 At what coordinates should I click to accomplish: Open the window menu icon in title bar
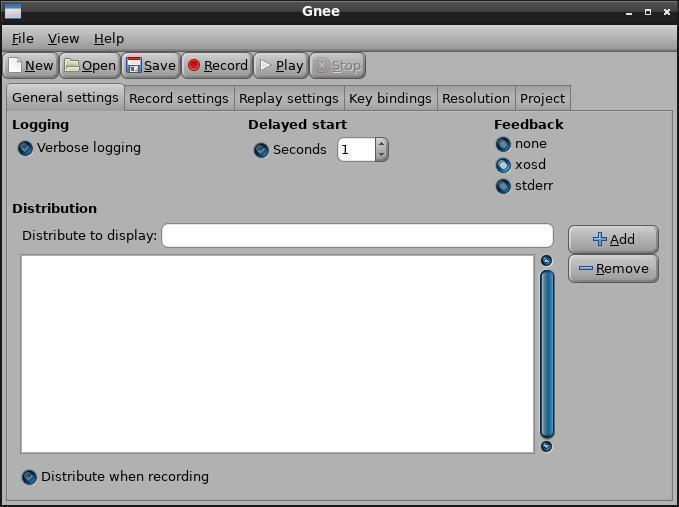pos(13,12)
